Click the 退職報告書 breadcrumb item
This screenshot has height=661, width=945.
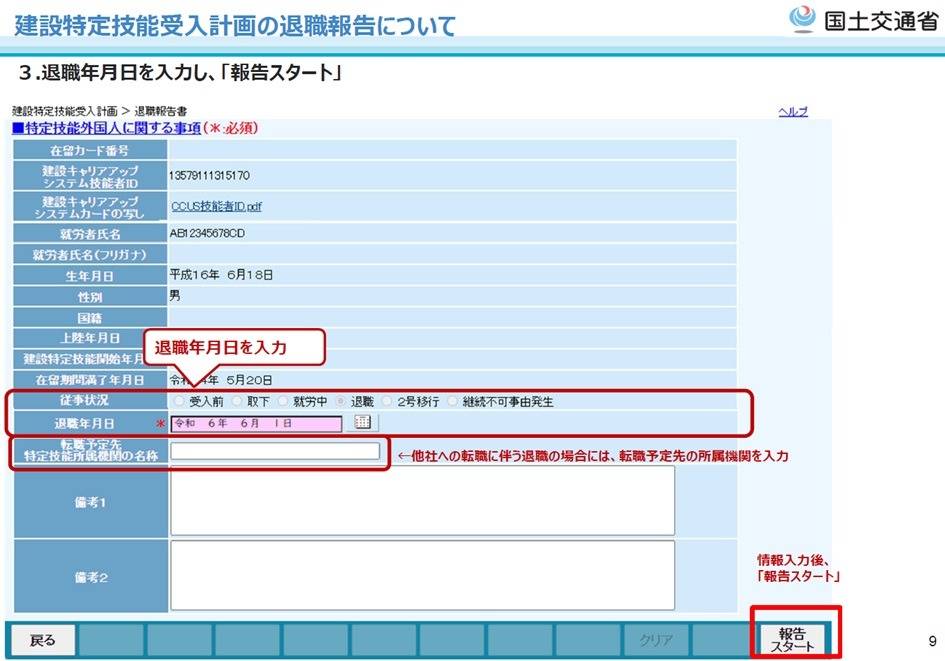pyautogui.click(x=160, y=111)
